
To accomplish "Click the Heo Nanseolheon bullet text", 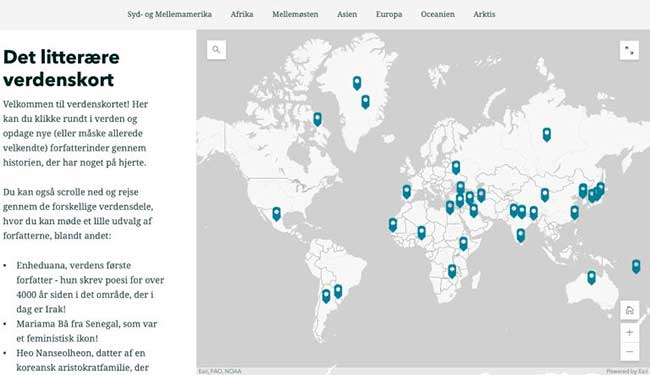I will click(82, 360).
